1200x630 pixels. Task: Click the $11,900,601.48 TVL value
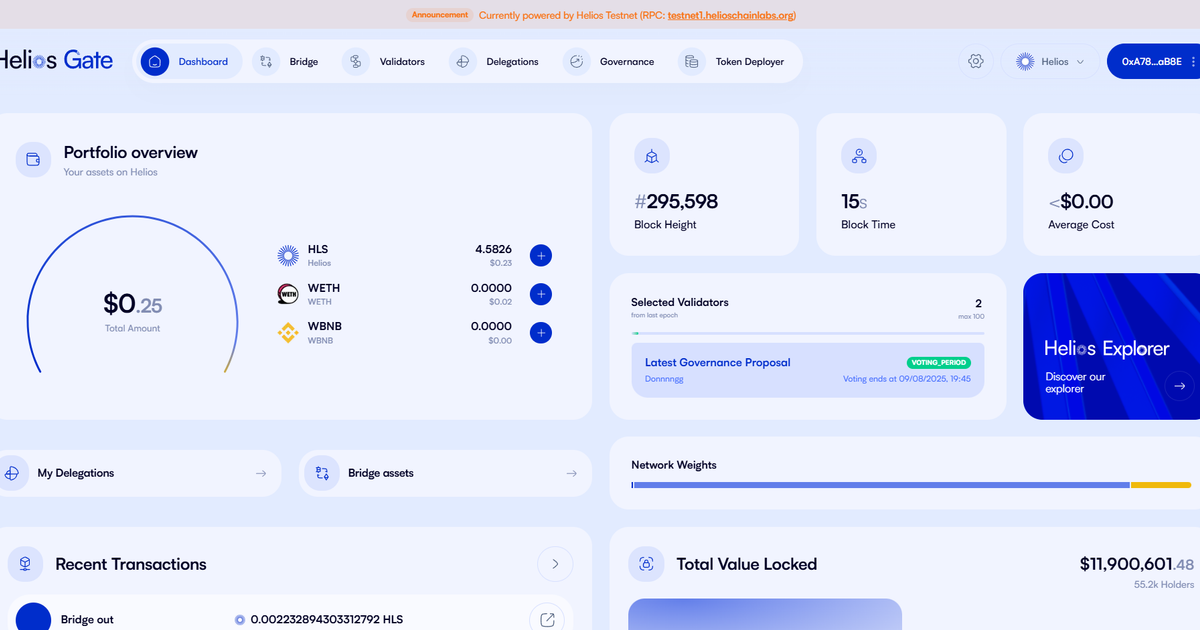(1137, 564)
